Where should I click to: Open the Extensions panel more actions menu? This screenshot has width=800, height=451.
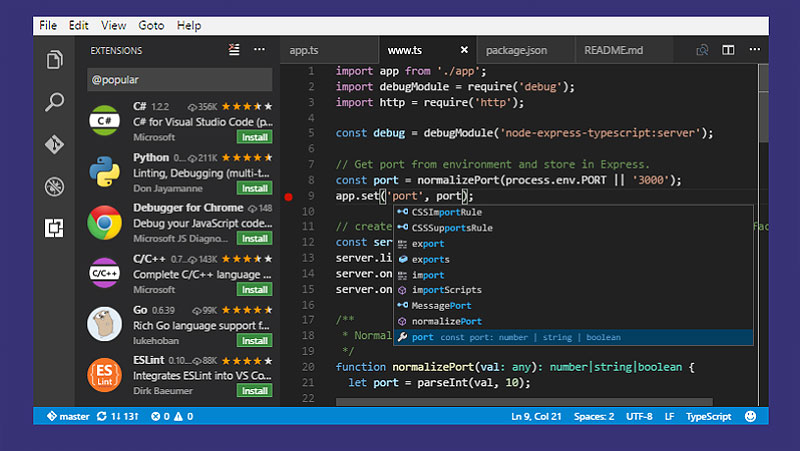pos(259,49)
